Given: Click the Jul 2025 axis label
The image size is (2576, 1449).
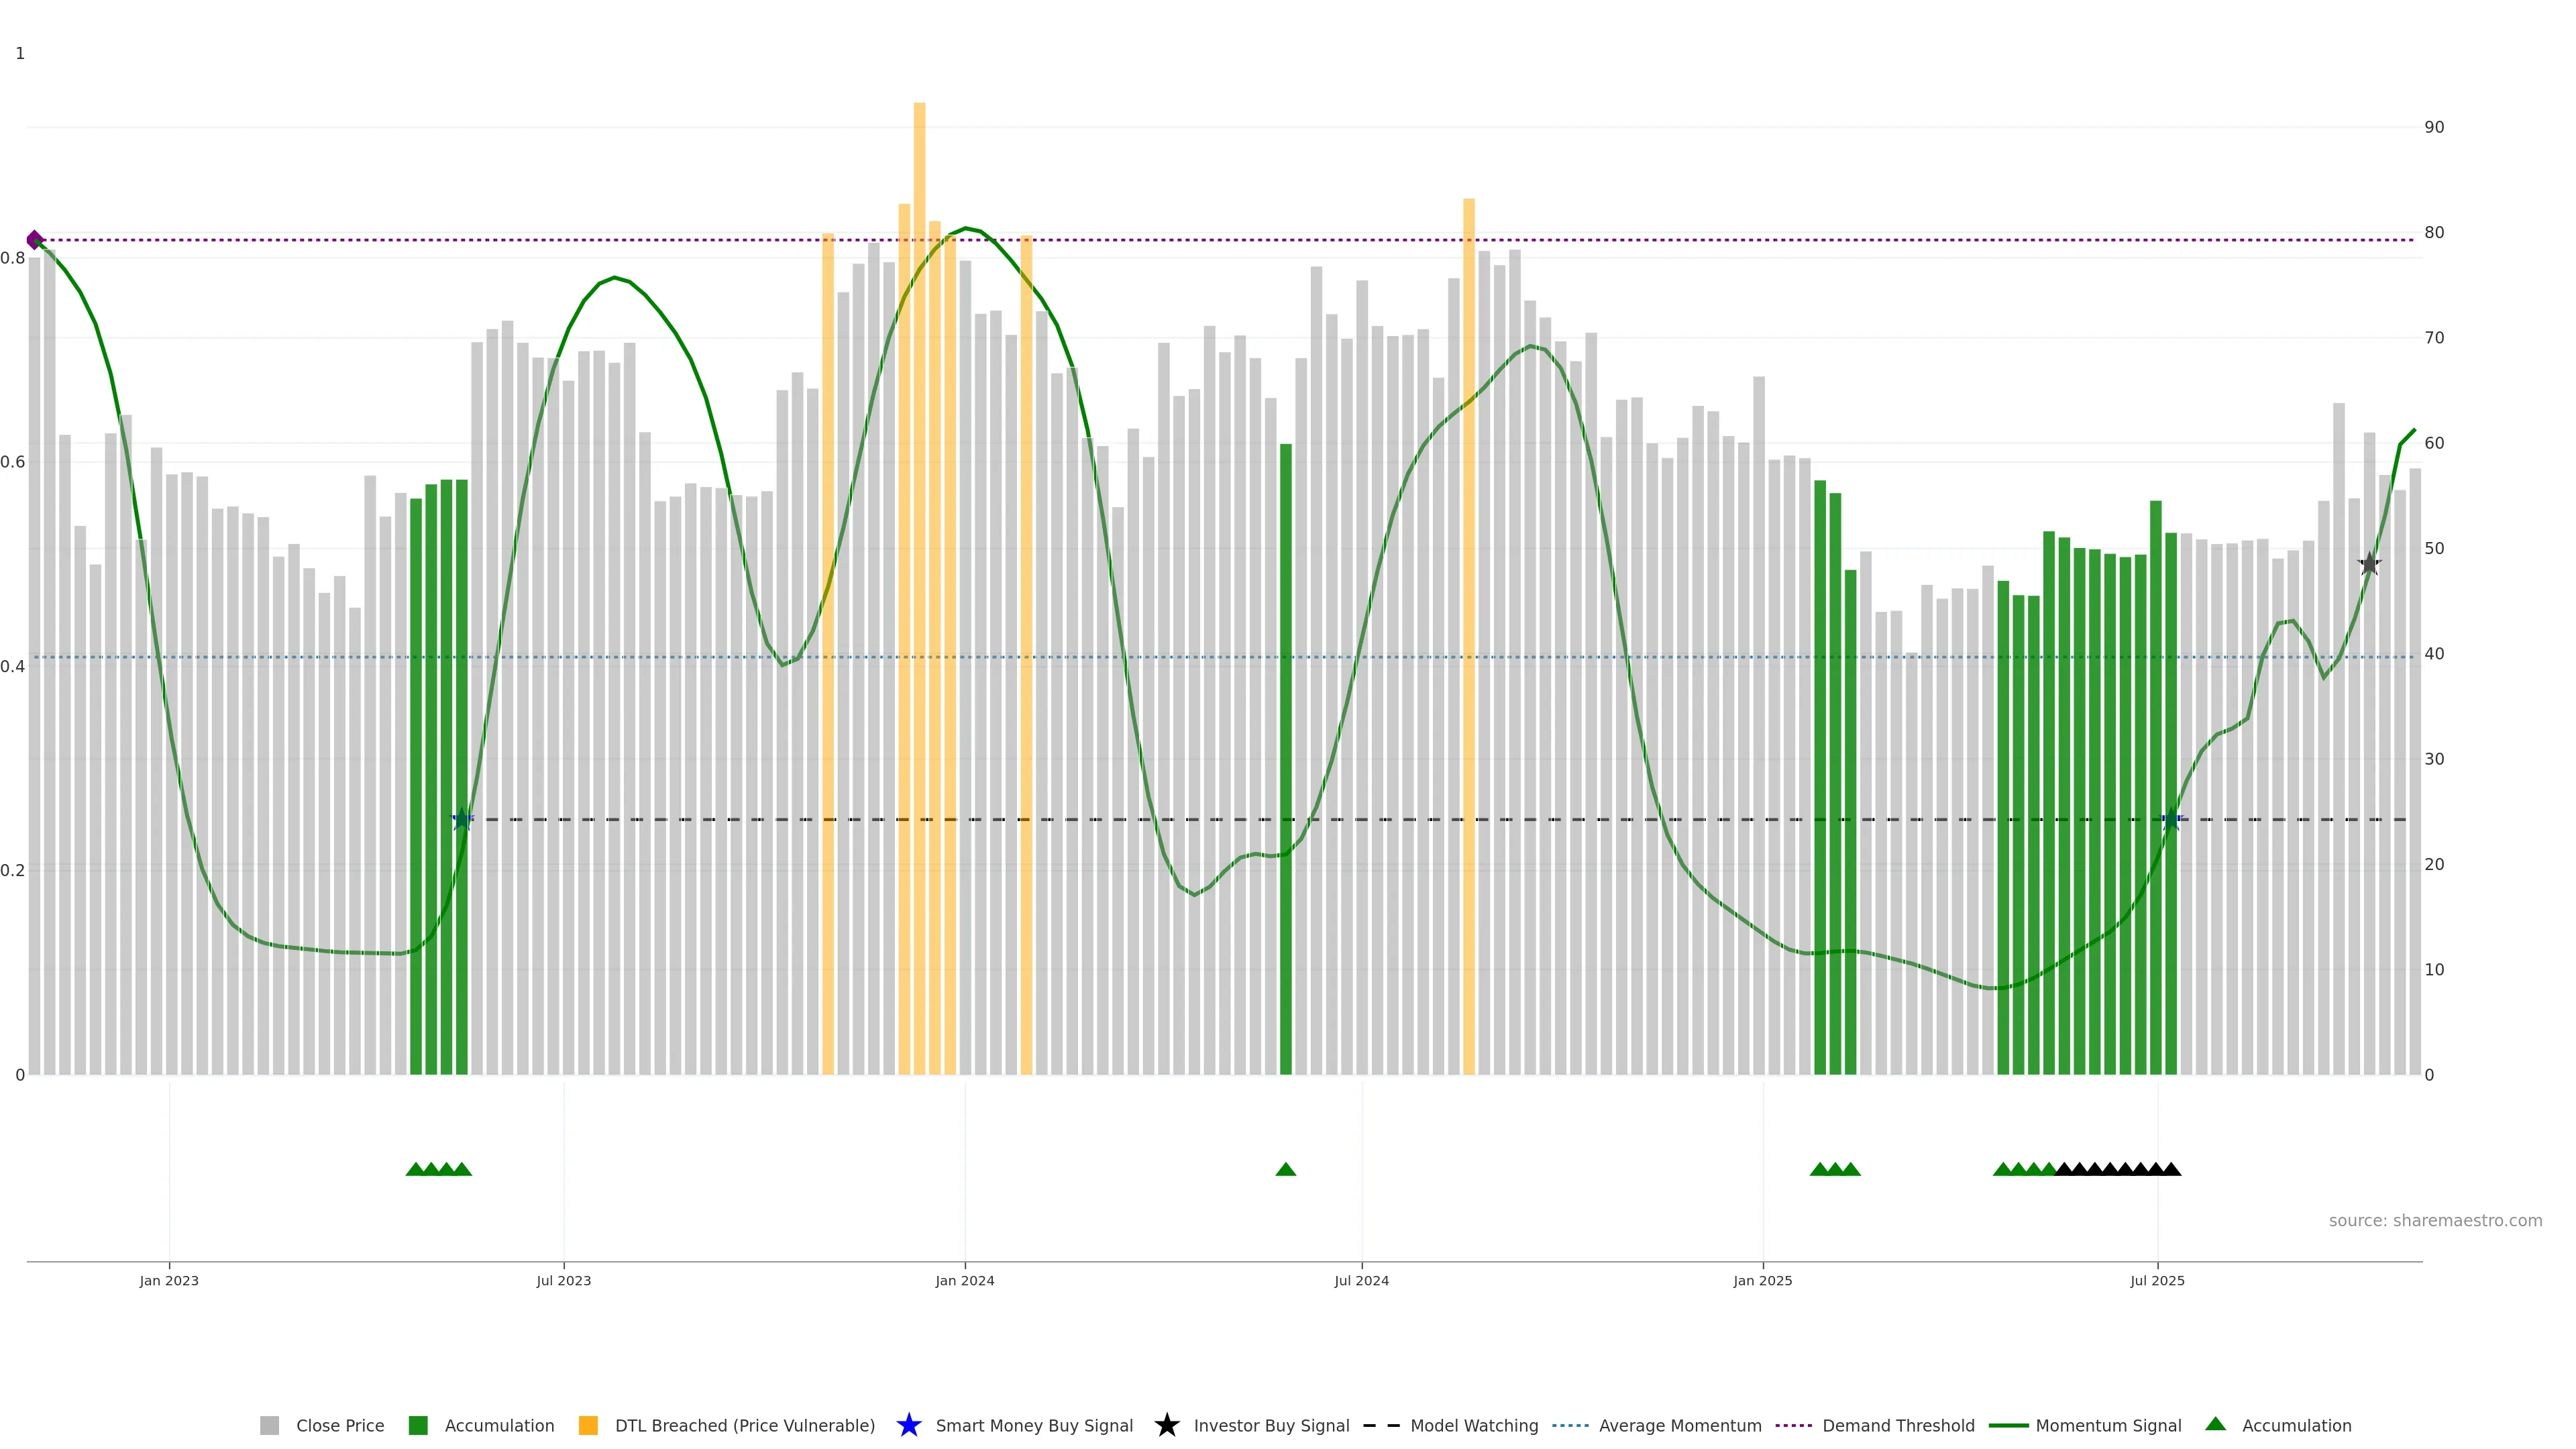Looking at the screenshot, I should (x=2157, y=1281).
